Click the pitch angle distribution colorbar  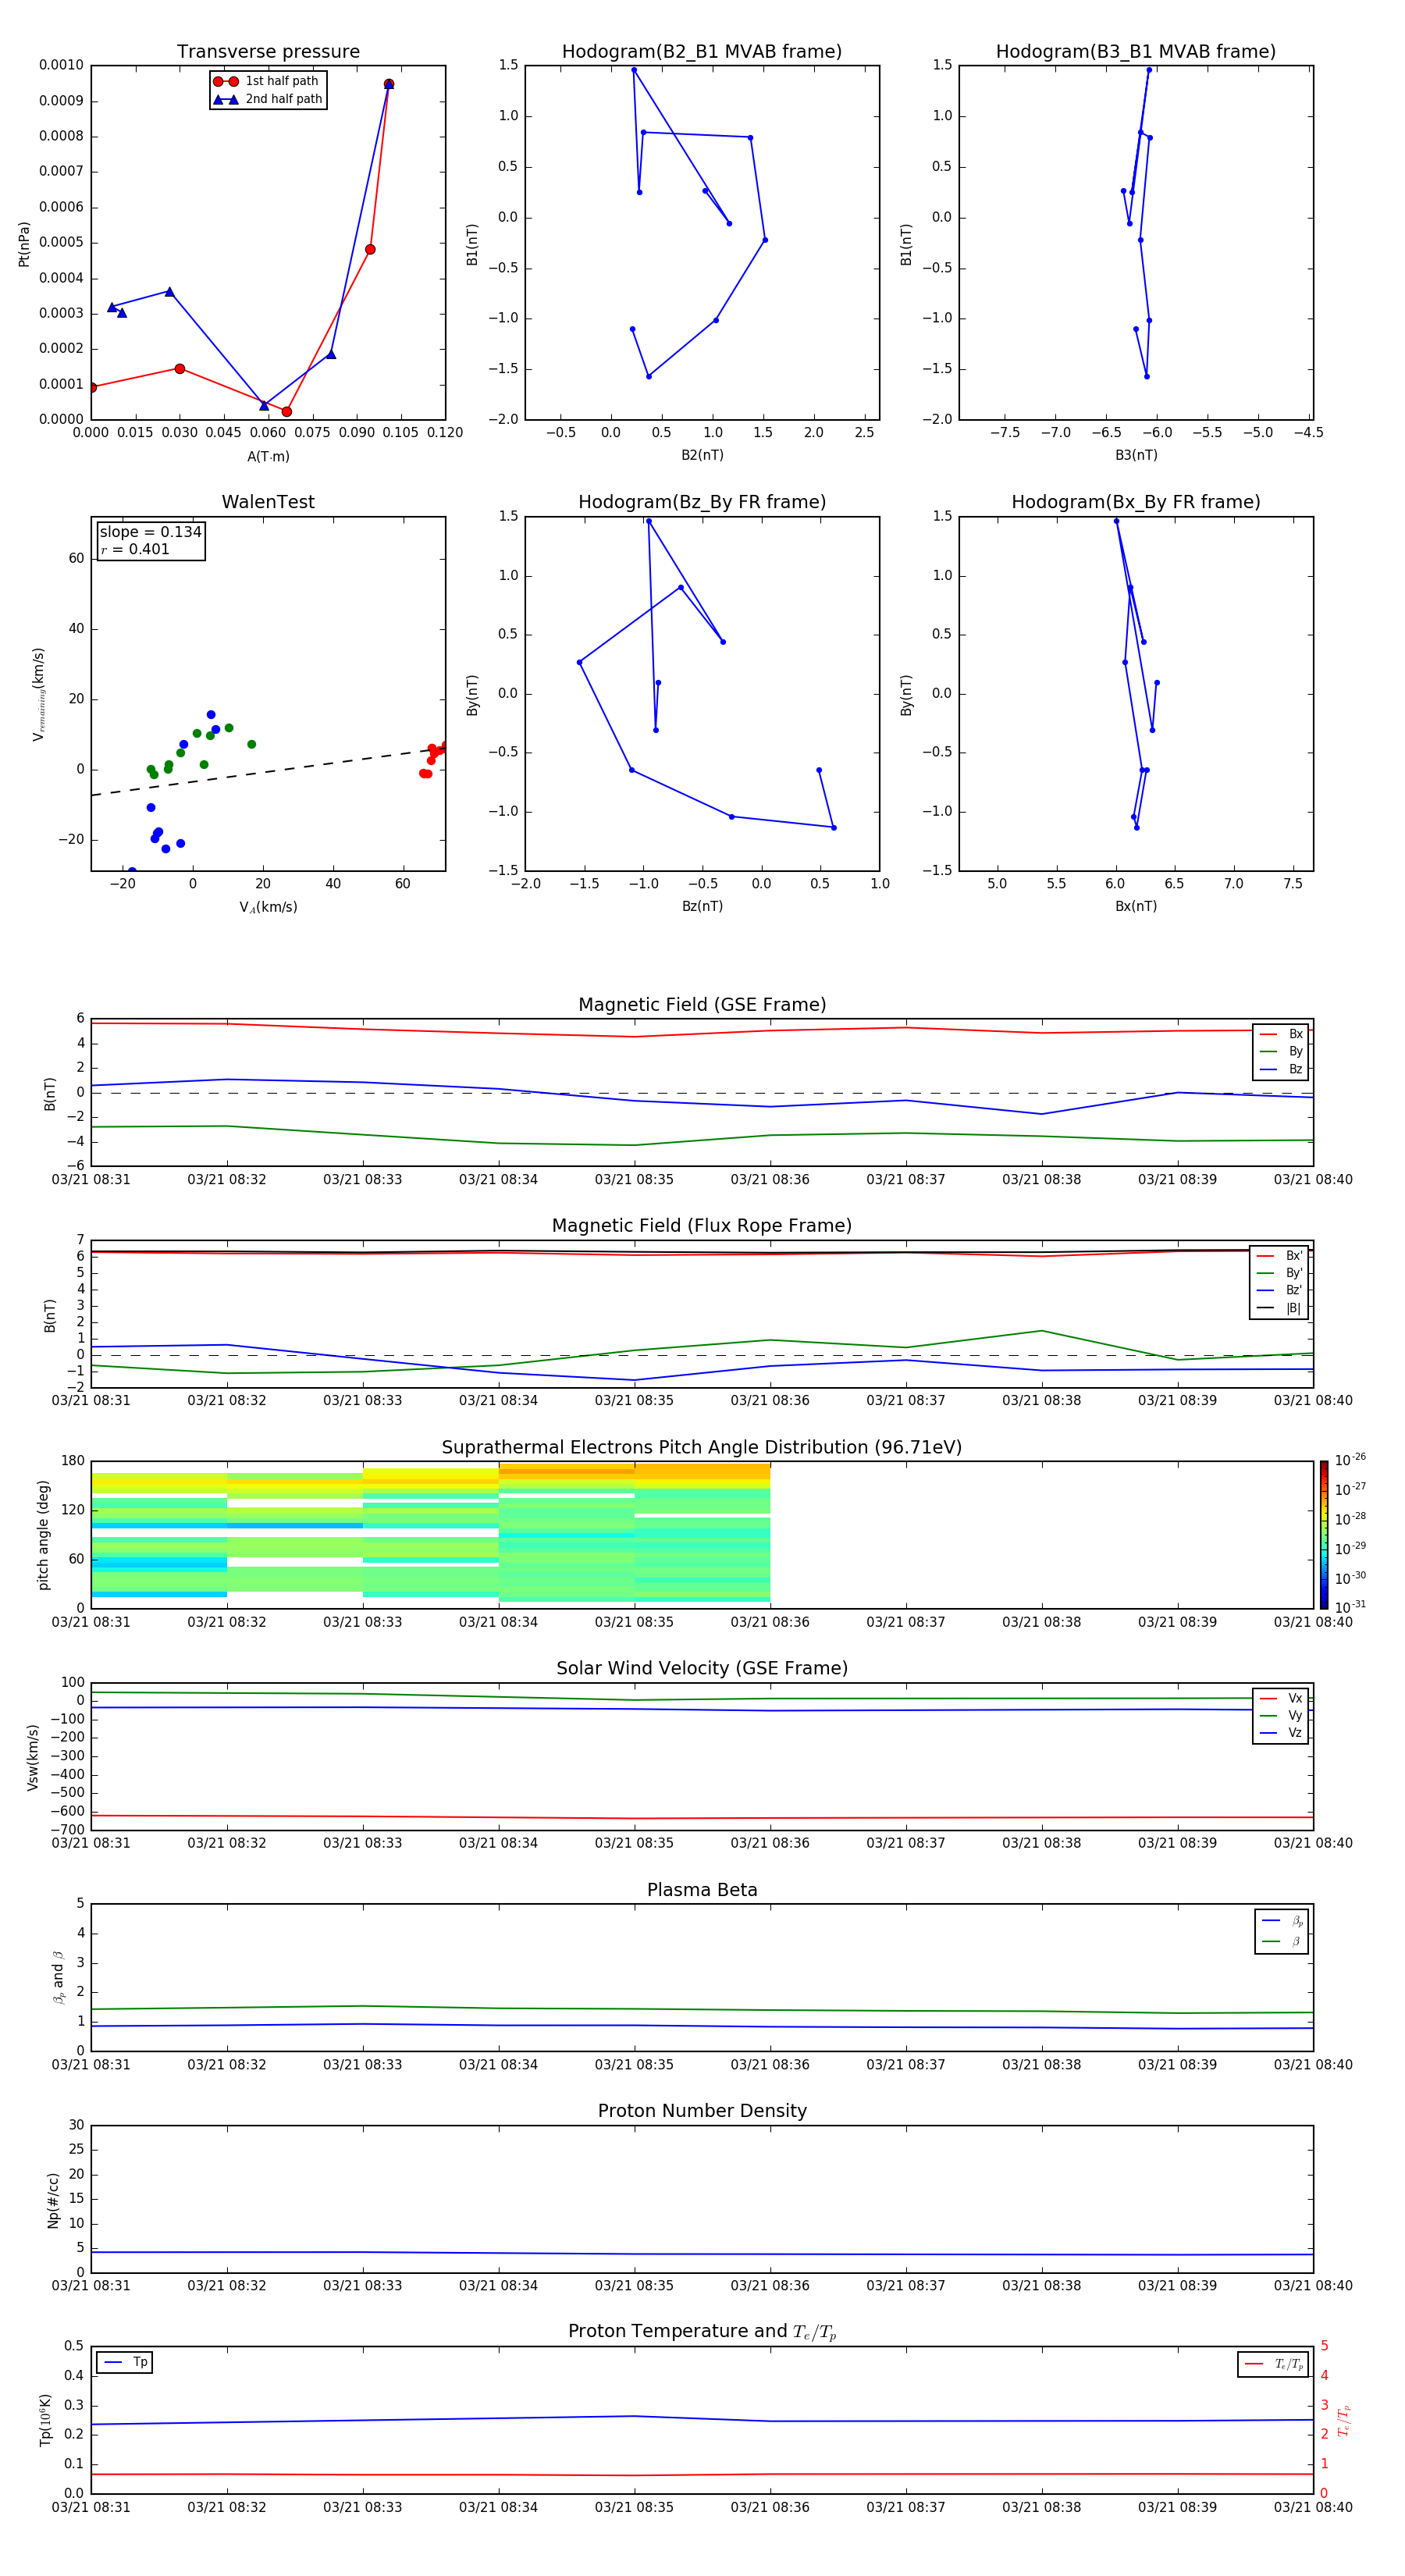[1324, 1535]
